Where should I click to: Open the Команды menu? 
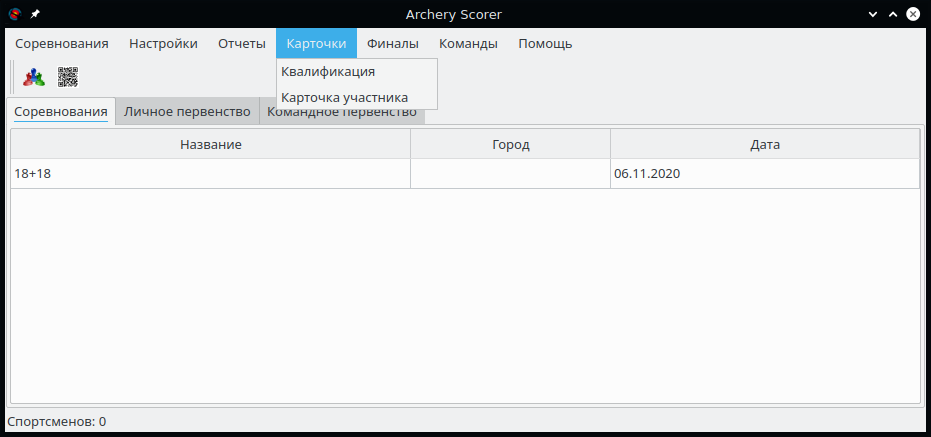point(468,44)
